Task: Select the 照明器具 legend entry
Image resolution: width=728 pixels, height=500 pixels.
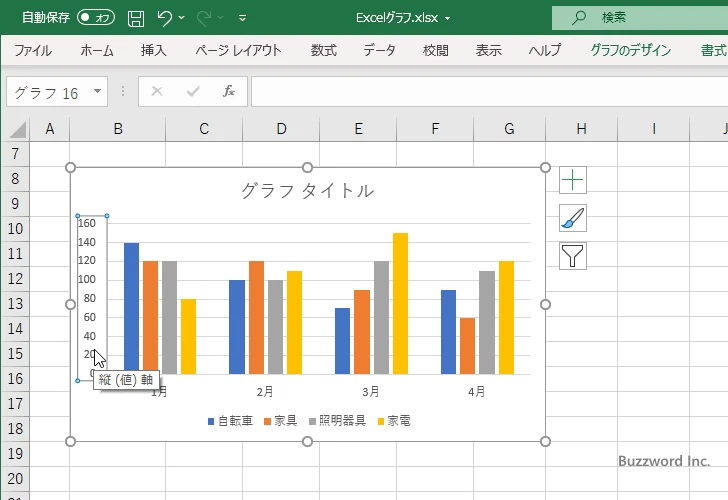Action: 337,421
